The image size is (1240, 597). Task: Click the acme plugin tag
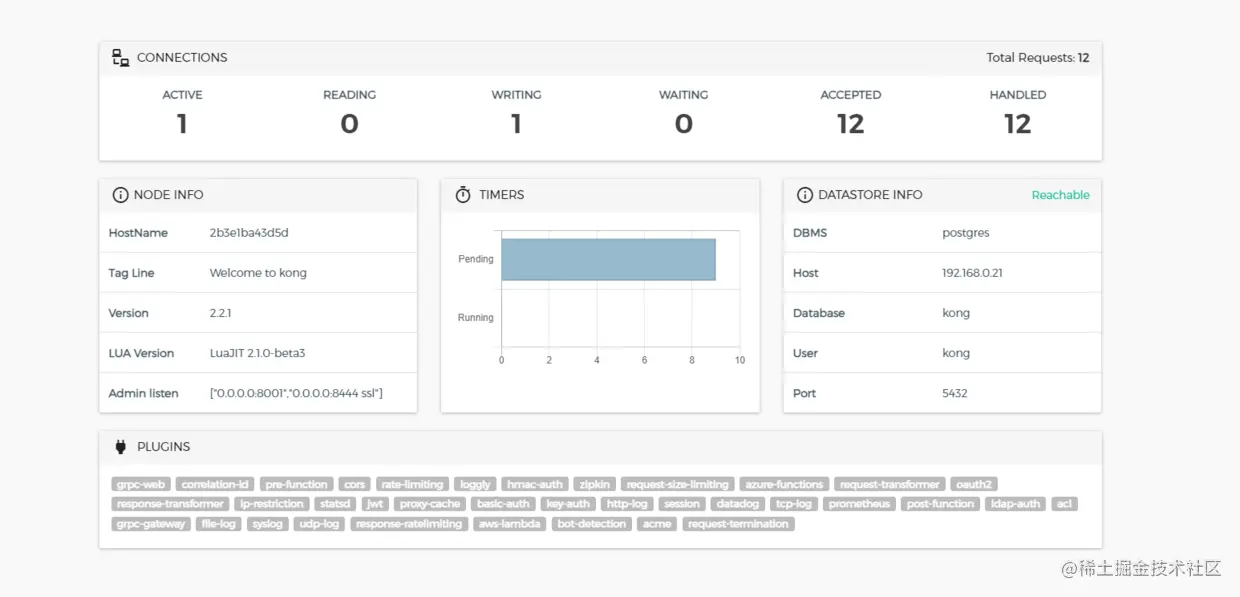pyautogui.click(x=657, y=524)
